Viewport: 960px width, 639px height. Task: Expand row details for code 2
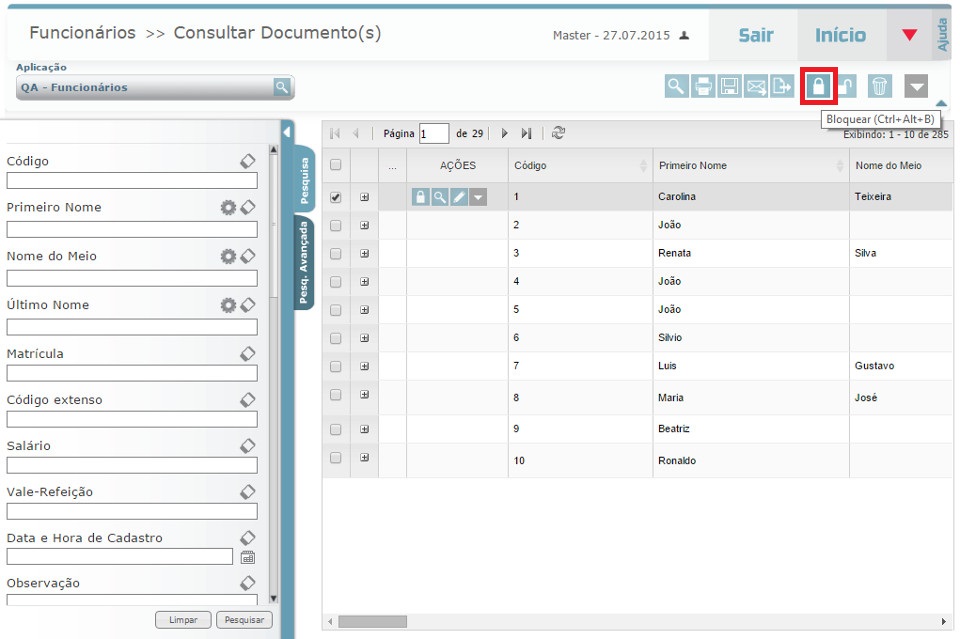[x=364, y=225]
